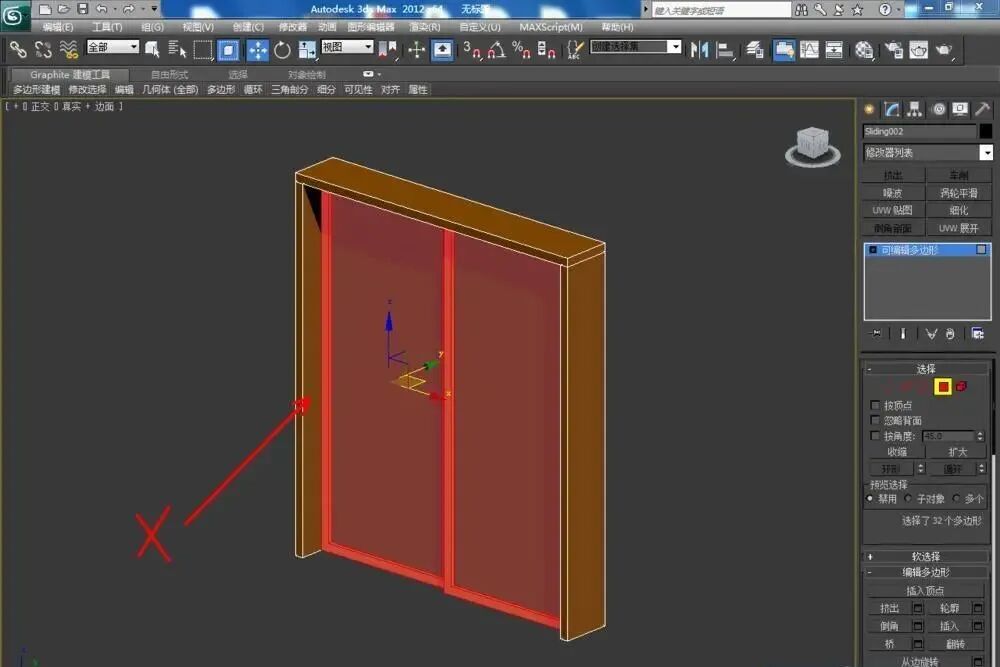The image size is (1000, 667).
Task: Select the Unlink Selection tool
Action: click(43, 50)
